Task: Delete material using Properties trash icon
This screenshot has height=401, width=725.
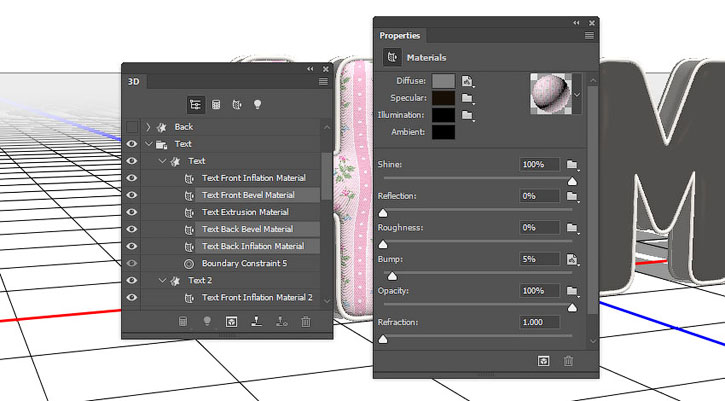Action: point(568,361)
